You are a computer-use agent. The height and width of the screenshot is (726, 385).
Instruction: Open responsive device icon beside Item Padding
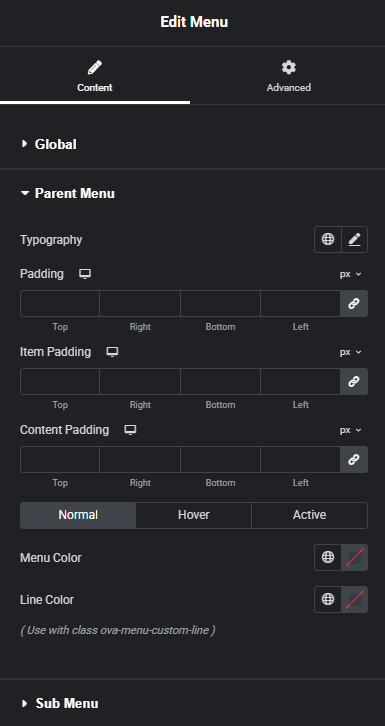[112, 352]
